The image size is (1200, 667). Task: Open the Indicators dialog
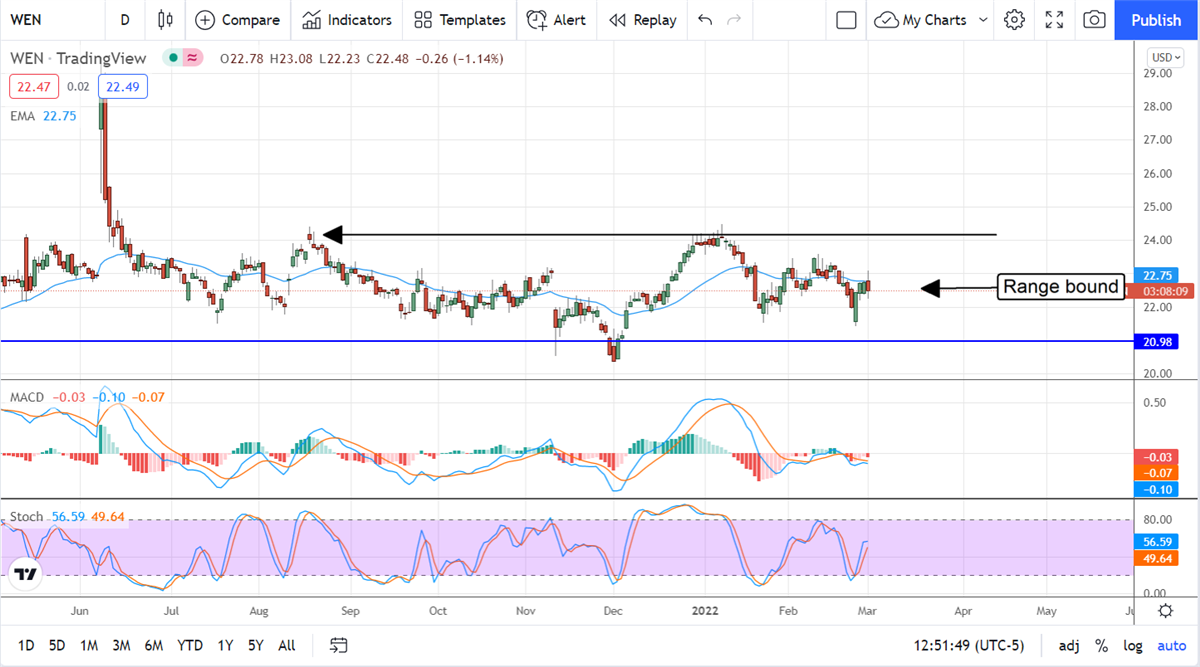(347, 20)
